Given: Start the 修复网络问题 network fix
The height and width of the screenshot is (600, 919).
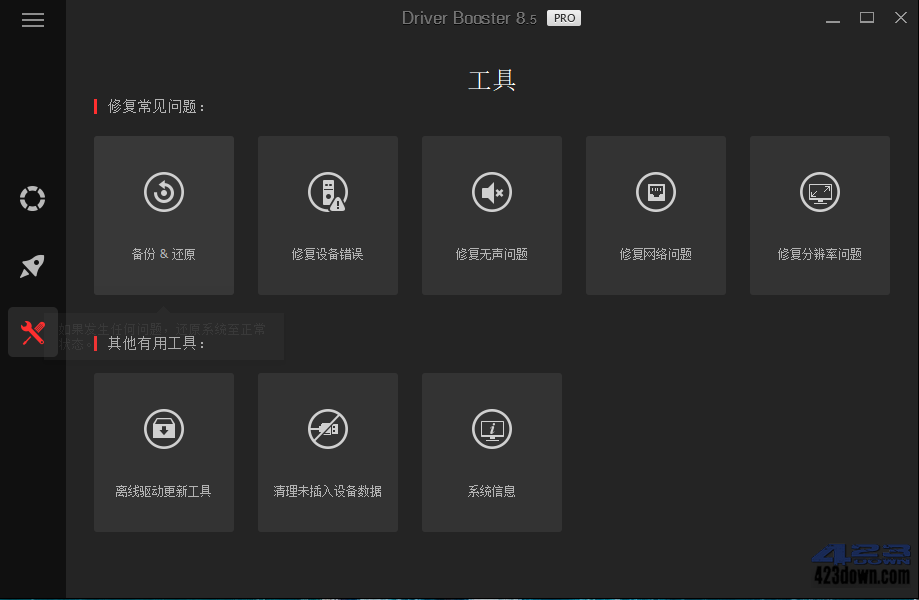Looking at the screenshot, I should [x=656, y=216].
